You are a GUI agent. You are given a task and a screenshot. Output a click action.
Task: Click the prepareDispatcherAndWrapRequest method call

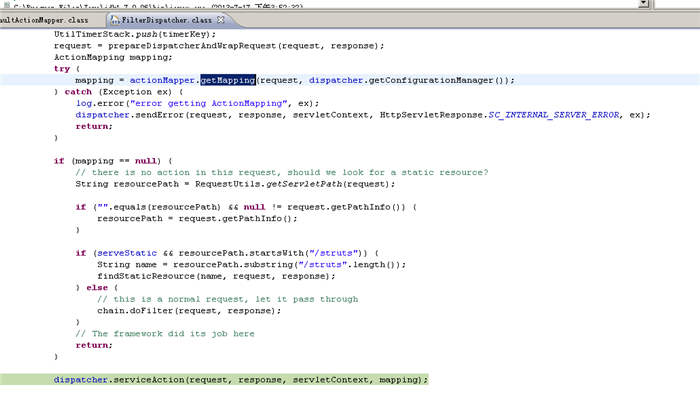tap(193, 46)
